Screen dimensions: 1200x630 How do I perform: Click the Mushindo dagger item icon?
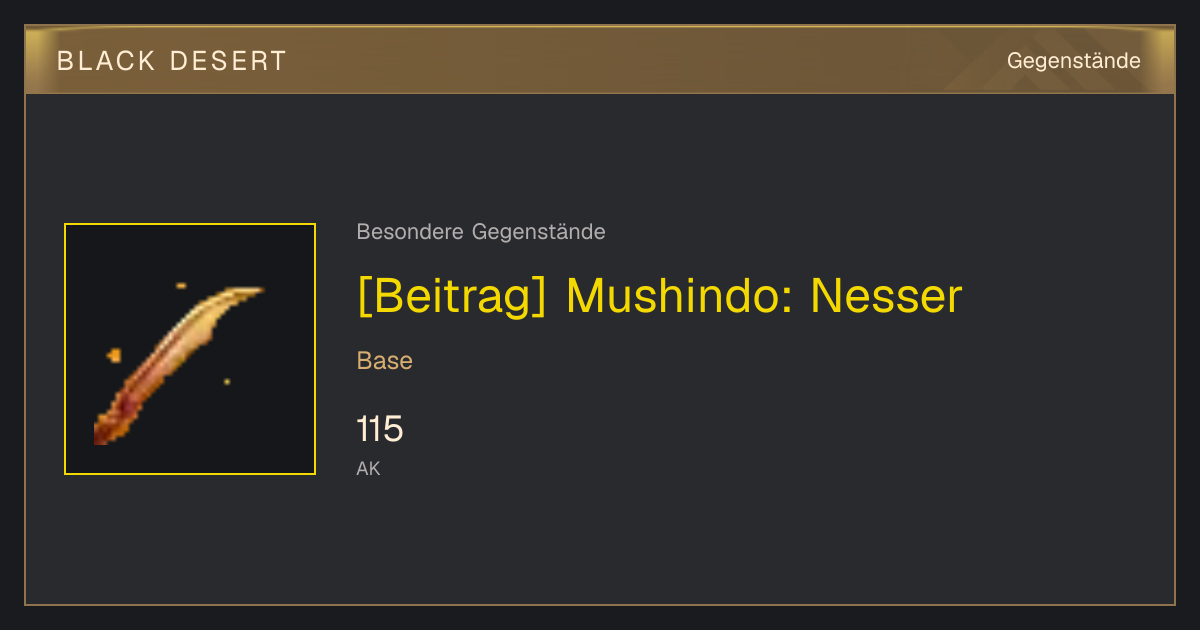click(190, 349)
